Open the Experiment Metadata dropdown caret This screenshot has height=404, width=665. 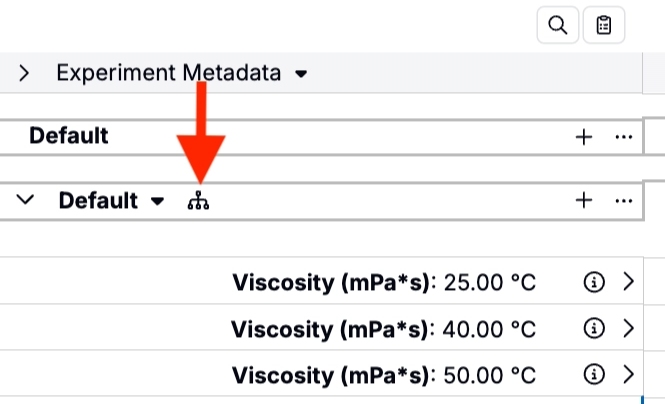click(301, 74)
